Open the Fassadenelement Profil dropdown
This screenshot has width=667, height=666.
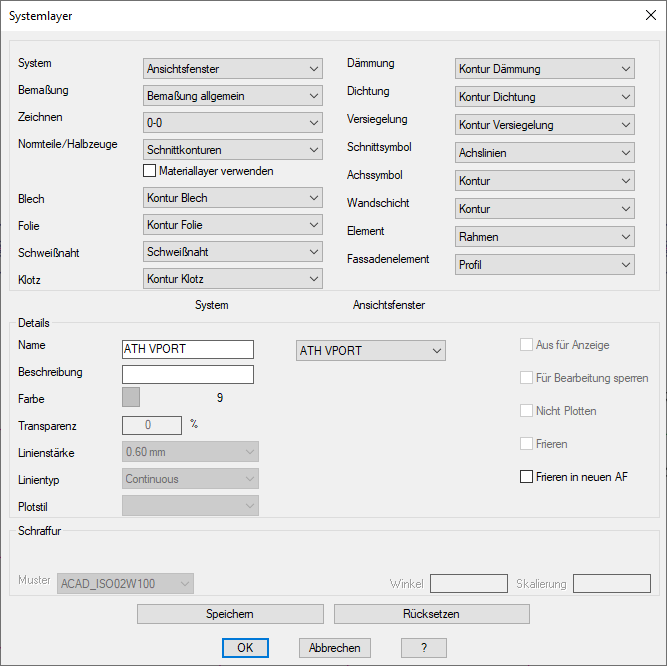(544, 265)
